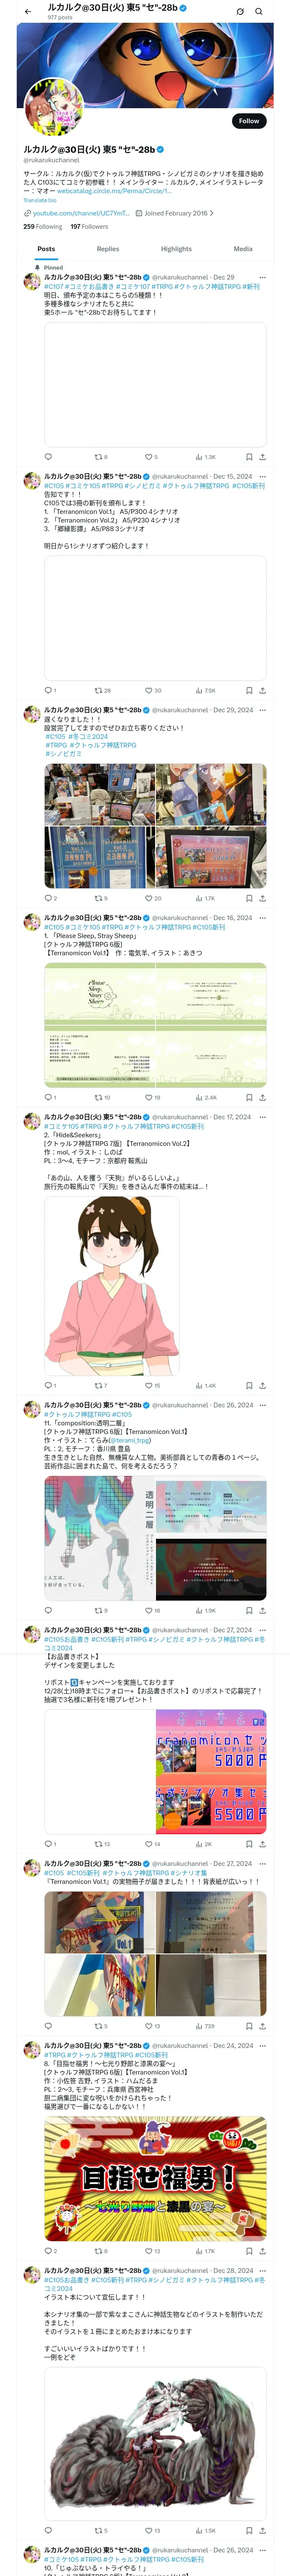Bookmark the Dec 15, 2024 post
This screenshot has width=290, height=2576.
point(249,690)
